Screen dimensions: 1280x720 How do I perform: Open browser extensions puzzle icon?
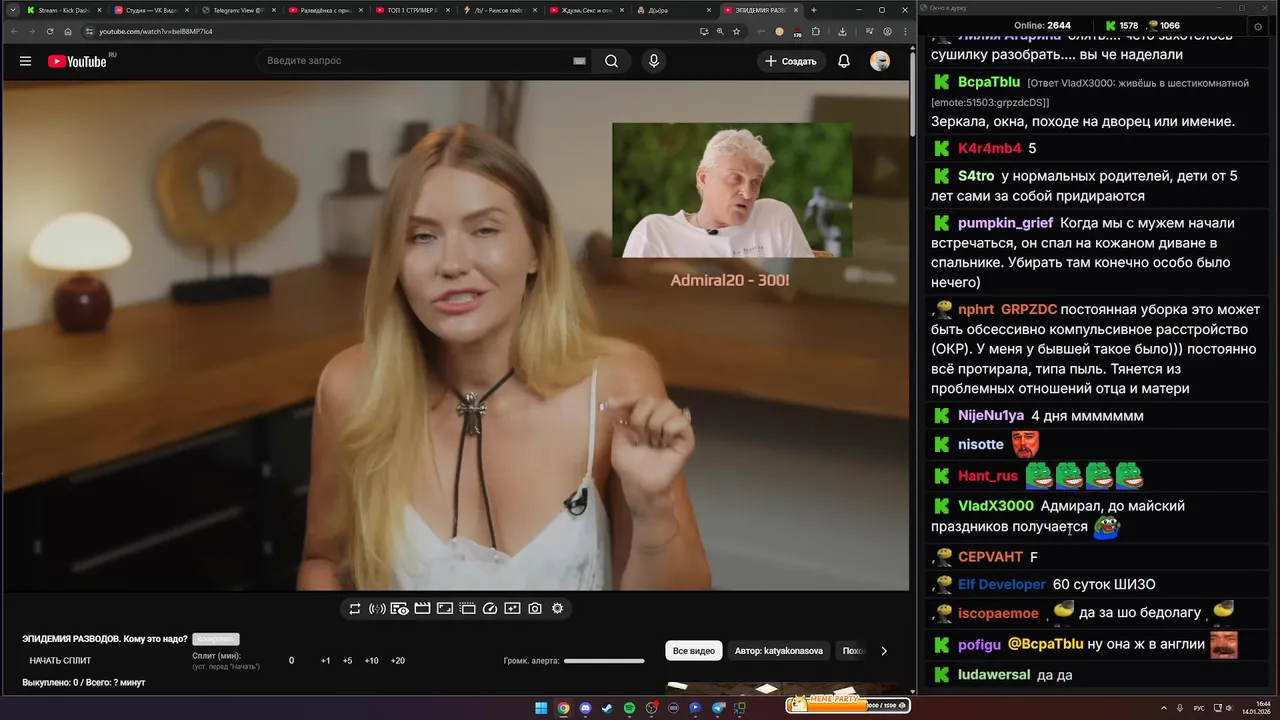pos(815,31)
